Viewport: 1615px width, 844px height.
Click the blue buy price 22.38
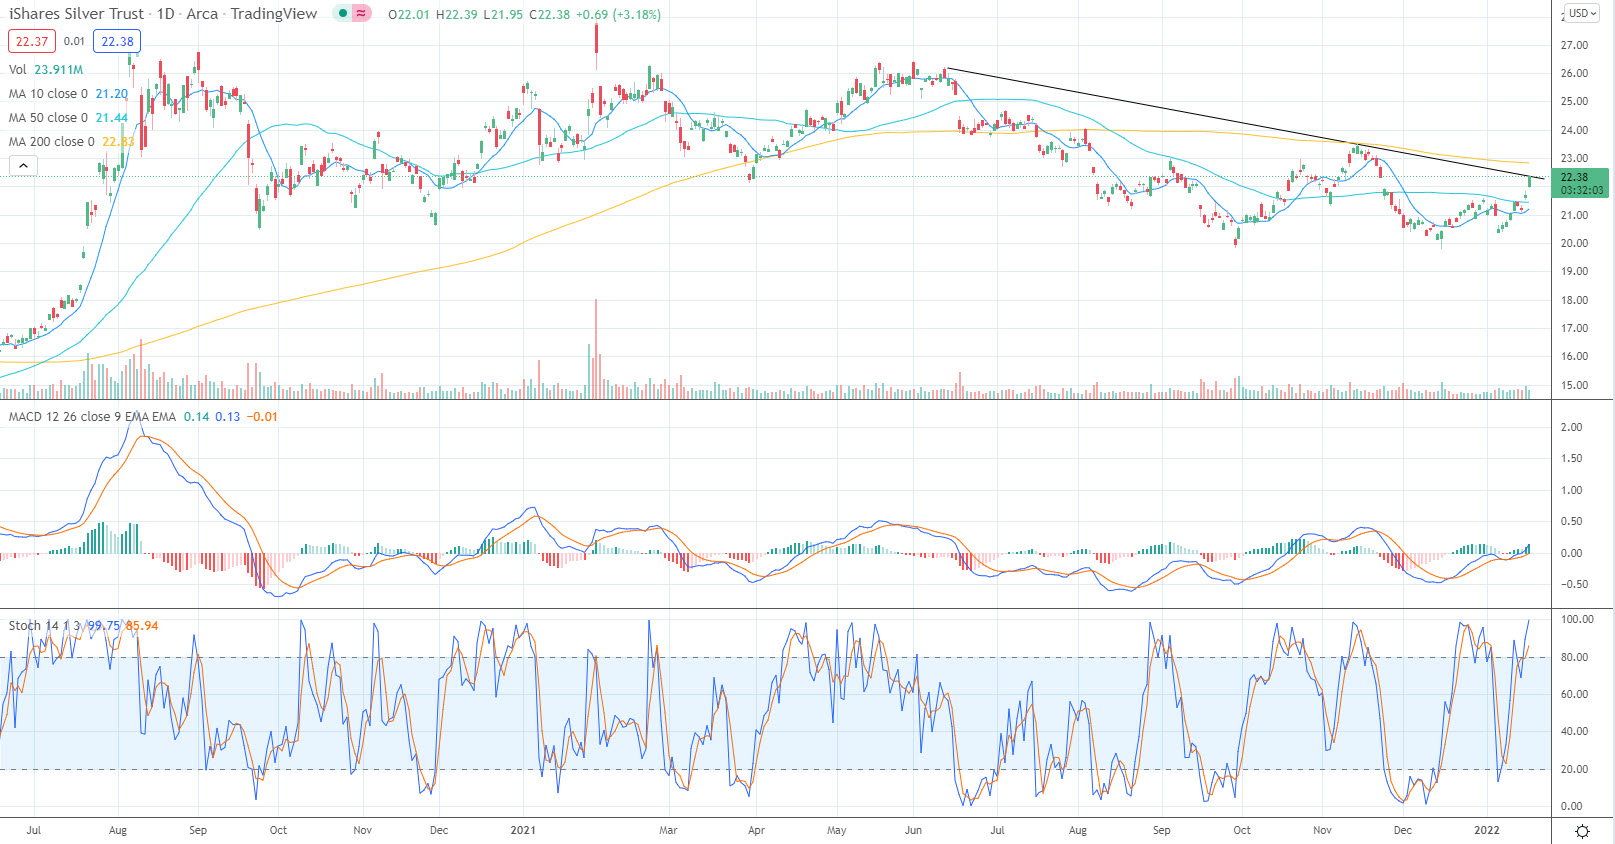point(117,41)
